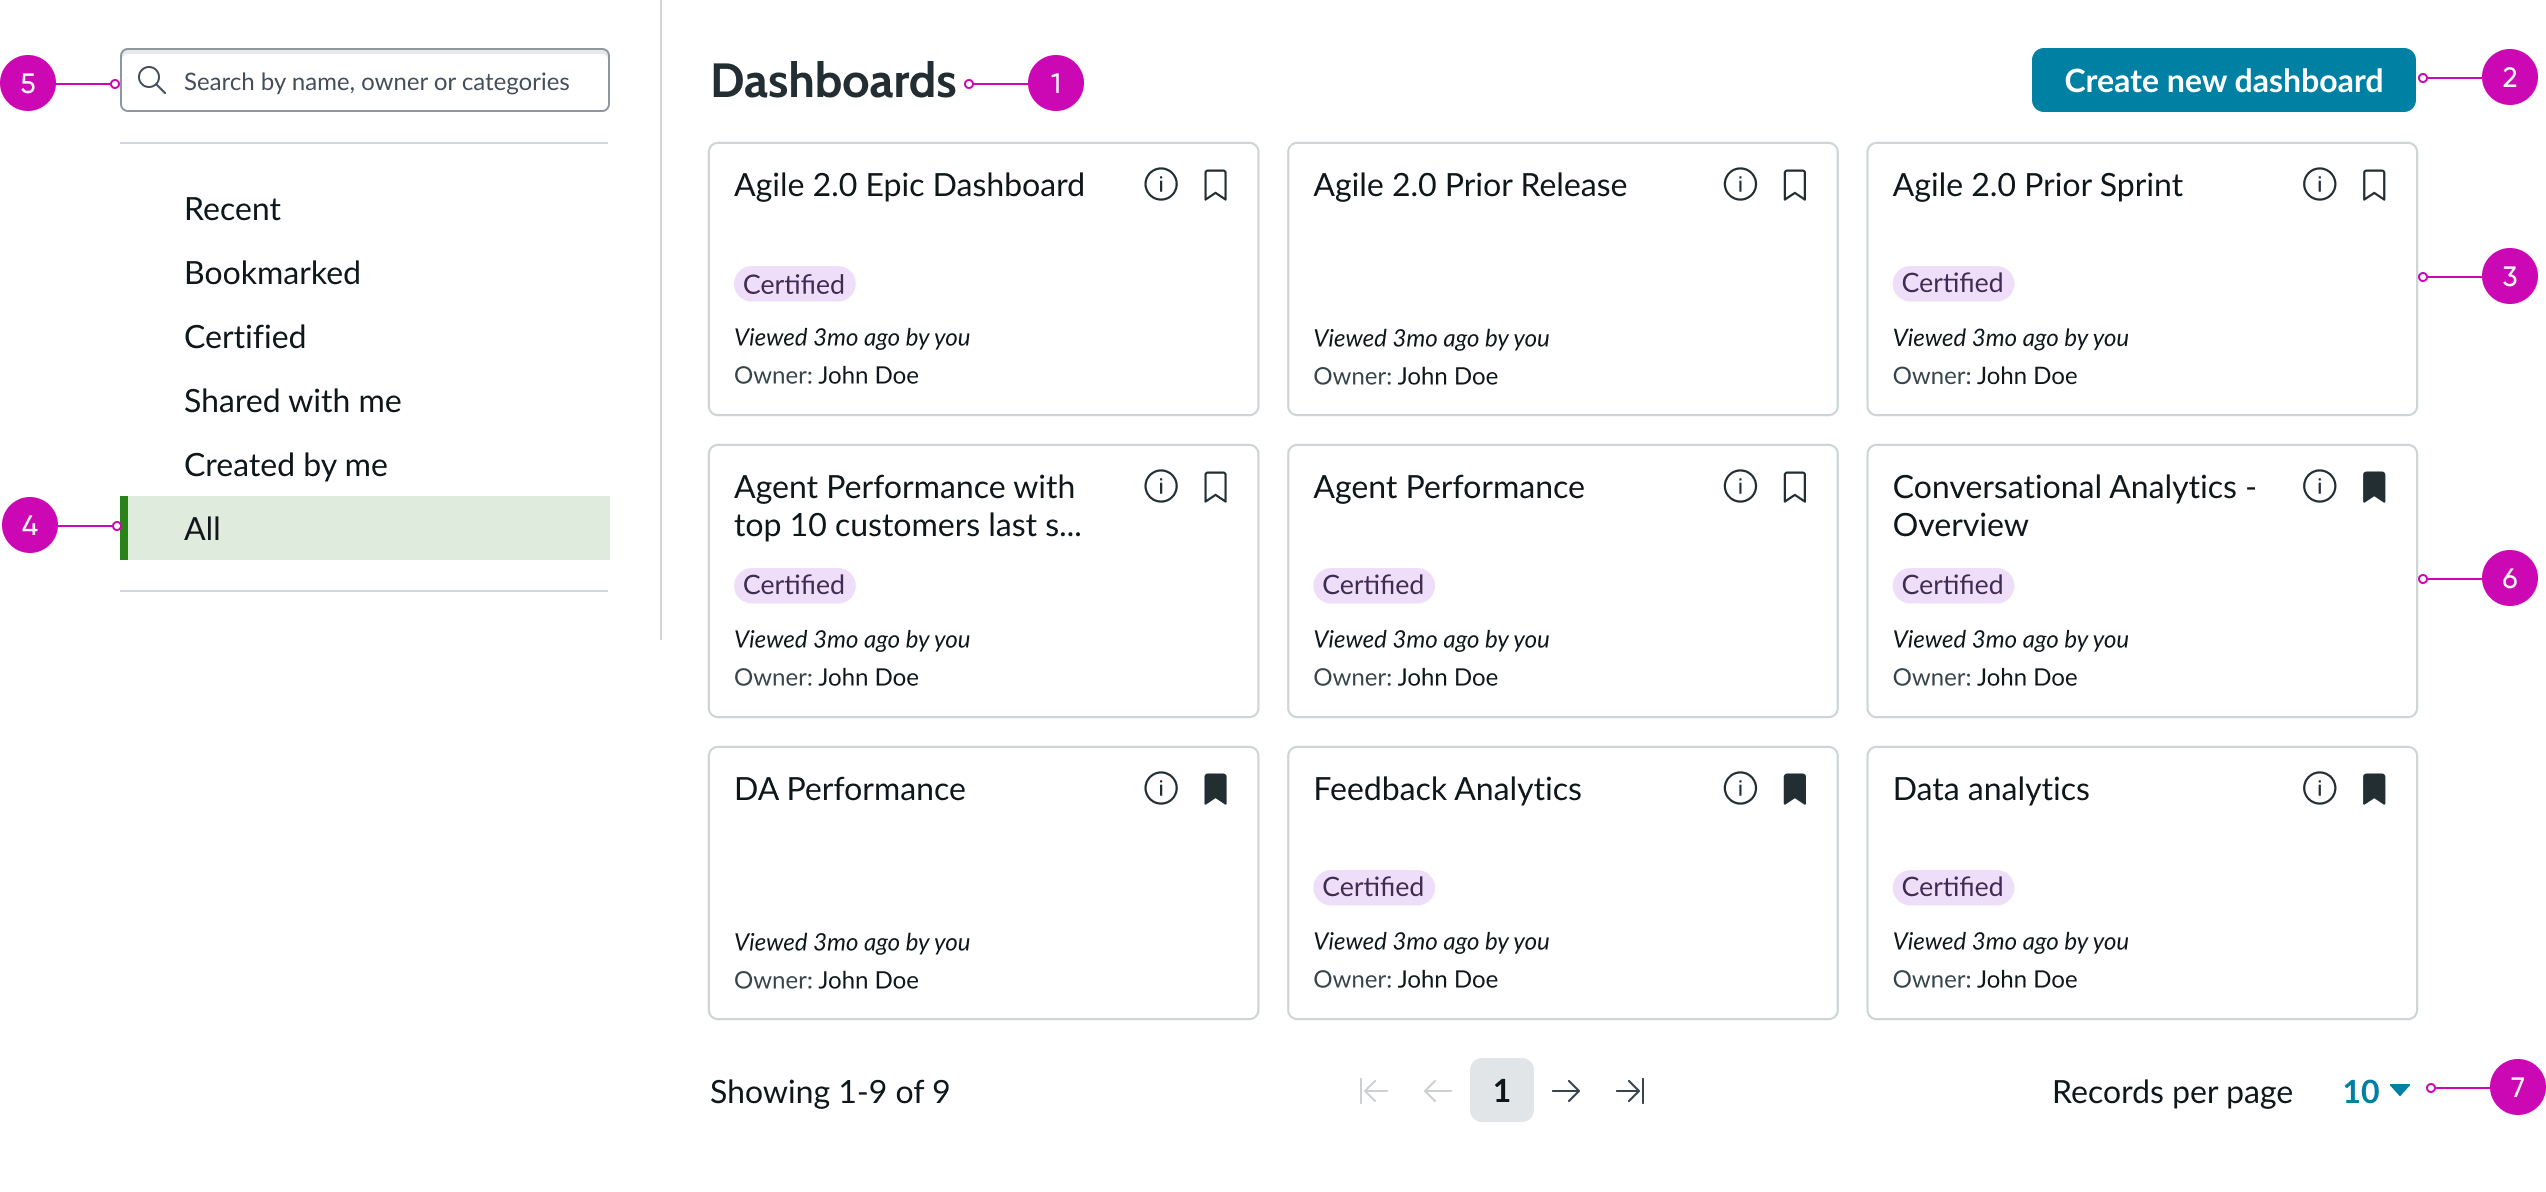Viewport: 2546px width, 1192px height.
Task: Open info popup for Data analytics dashboard
Action: pos(2319,788)
